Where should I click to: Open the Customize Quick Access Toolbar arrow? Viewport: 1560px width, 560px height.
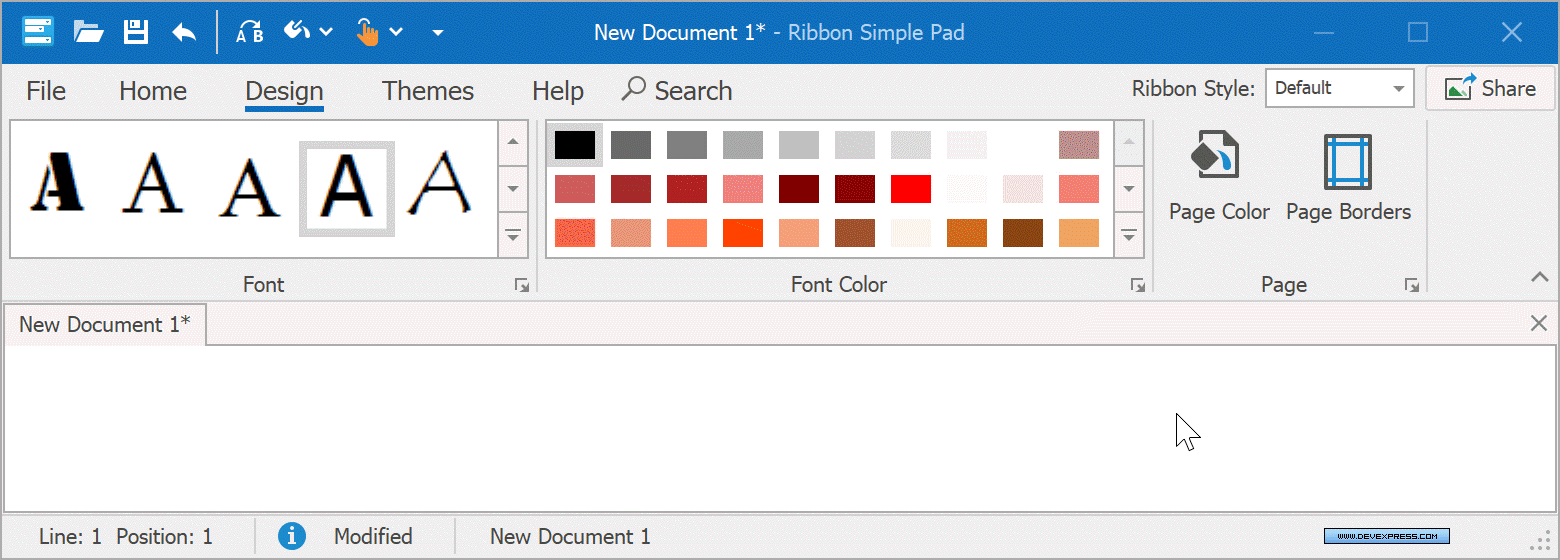437,32
